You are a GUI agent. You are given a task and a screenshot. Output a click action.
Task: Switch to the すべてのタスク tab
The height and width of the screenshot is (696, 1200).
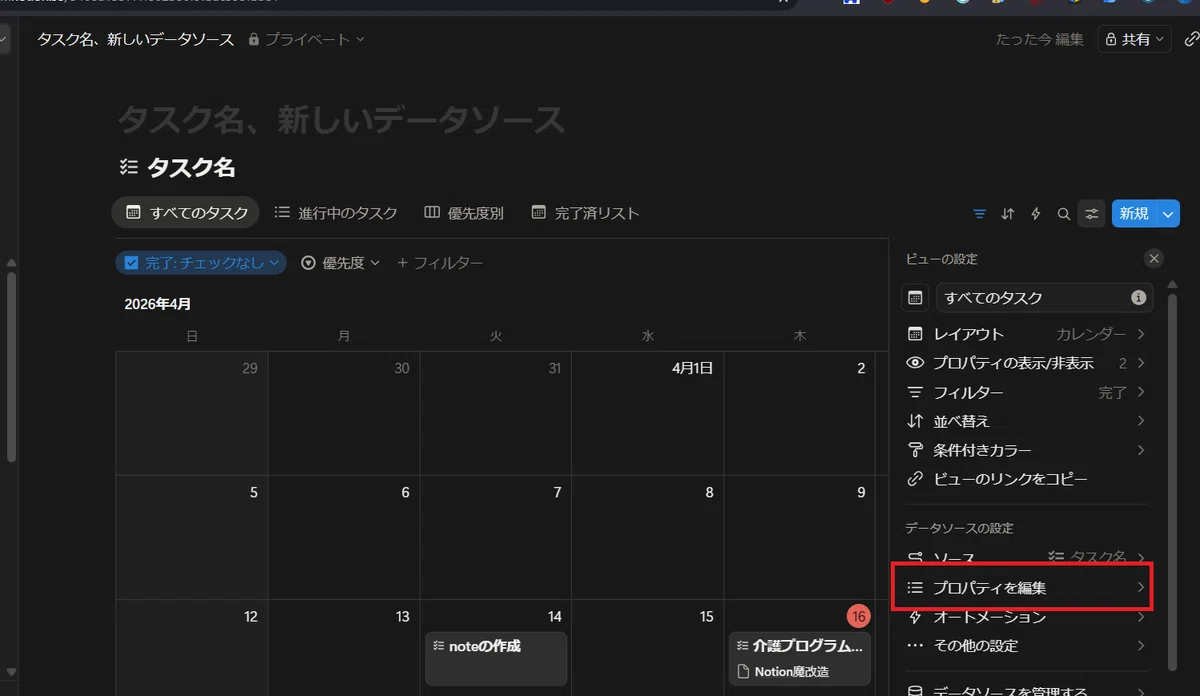pyautogui.click(x=186, y=213)
